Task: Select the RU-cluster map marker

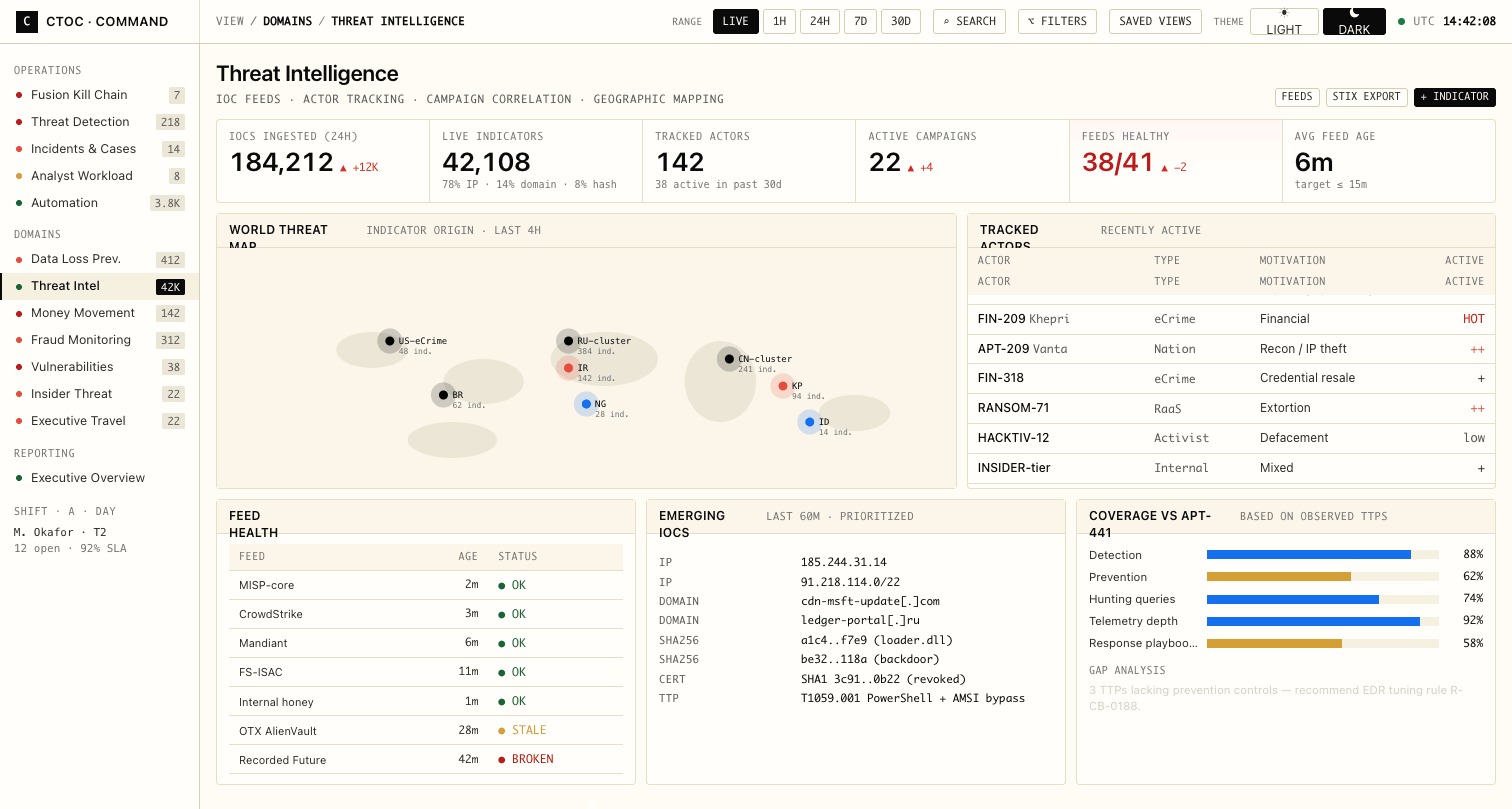Action: [568, 341]
